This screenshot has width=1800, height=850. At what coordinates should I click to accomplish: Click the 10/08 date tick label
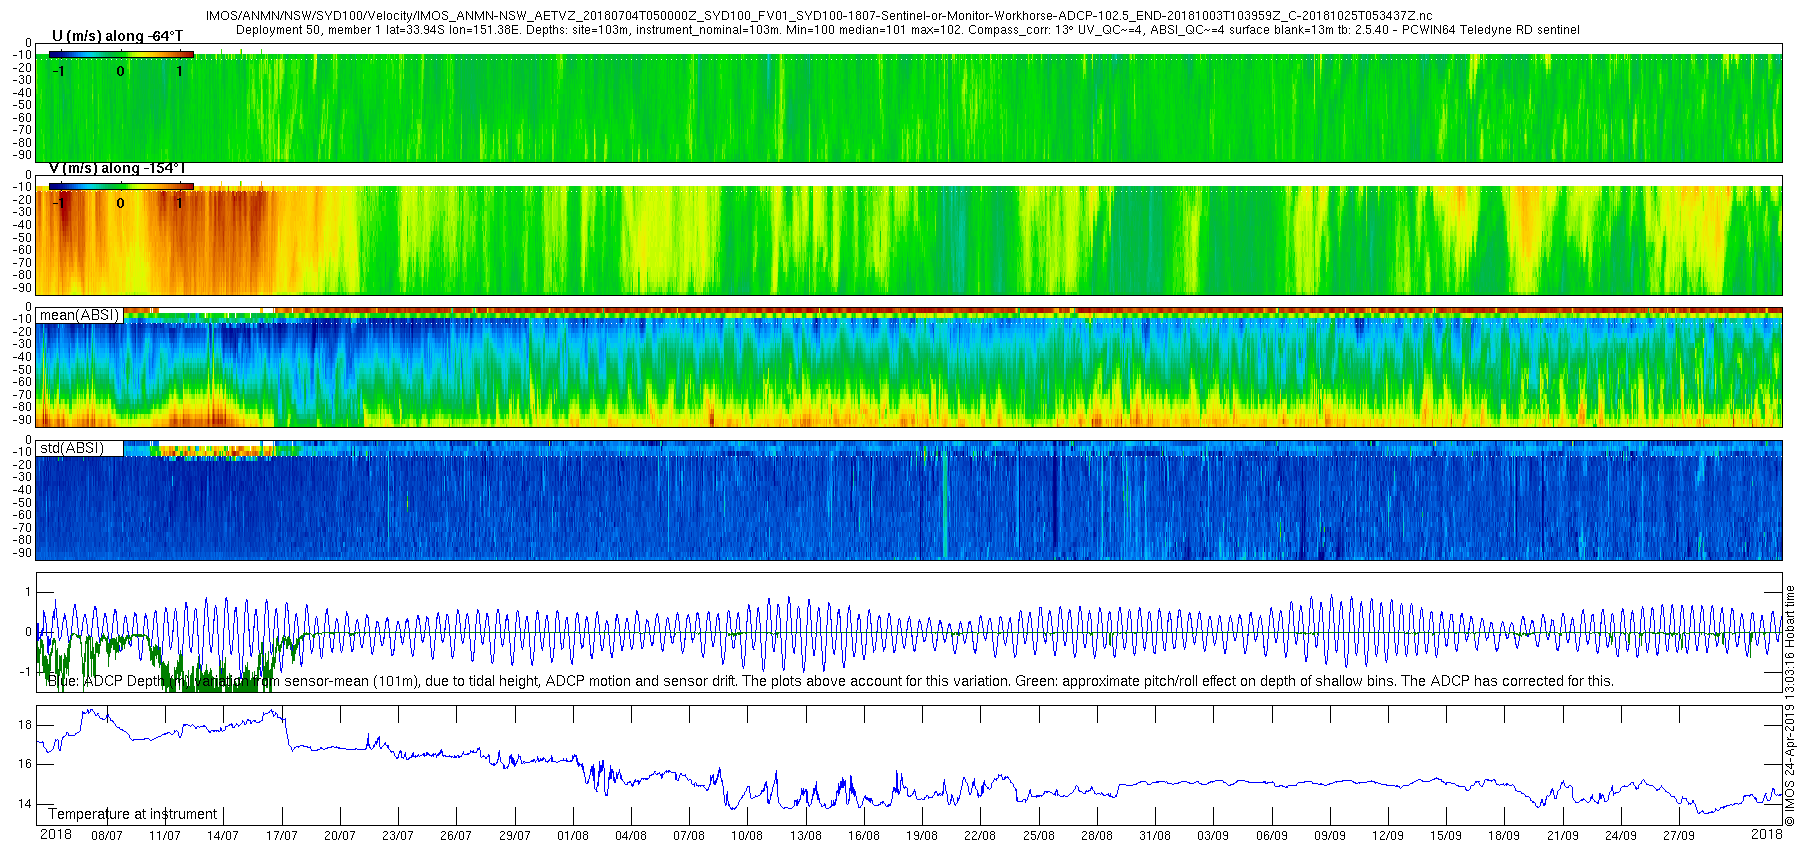[747, 836]
